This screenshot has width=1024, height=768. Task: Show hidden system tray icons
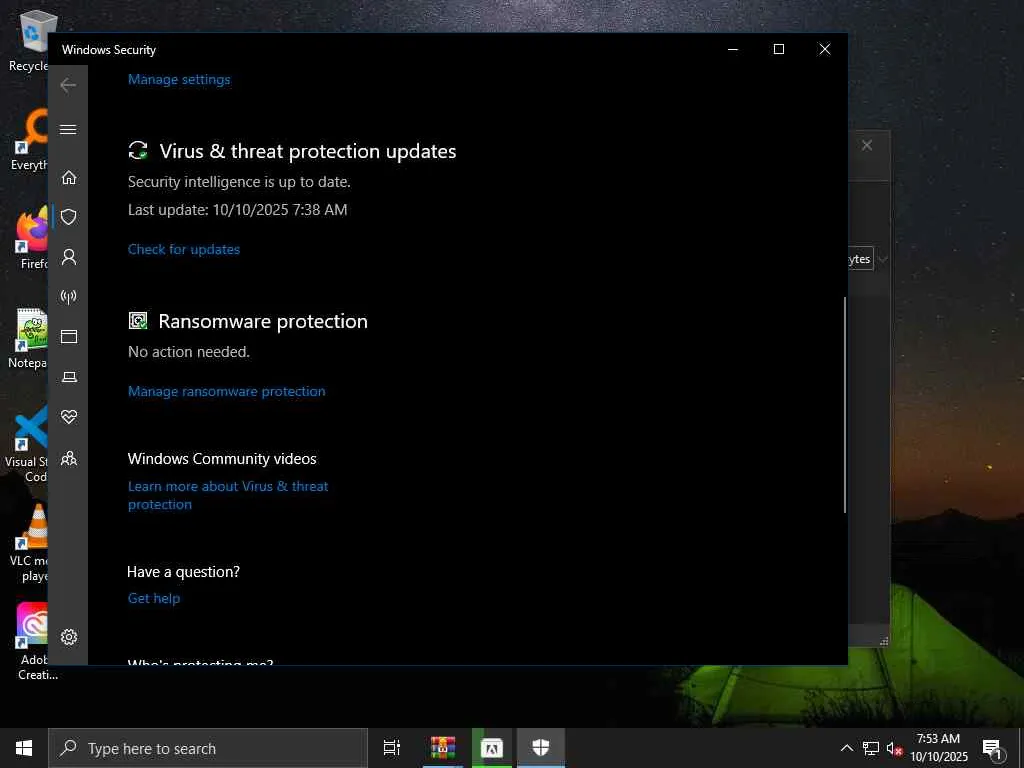coord(846,748)
